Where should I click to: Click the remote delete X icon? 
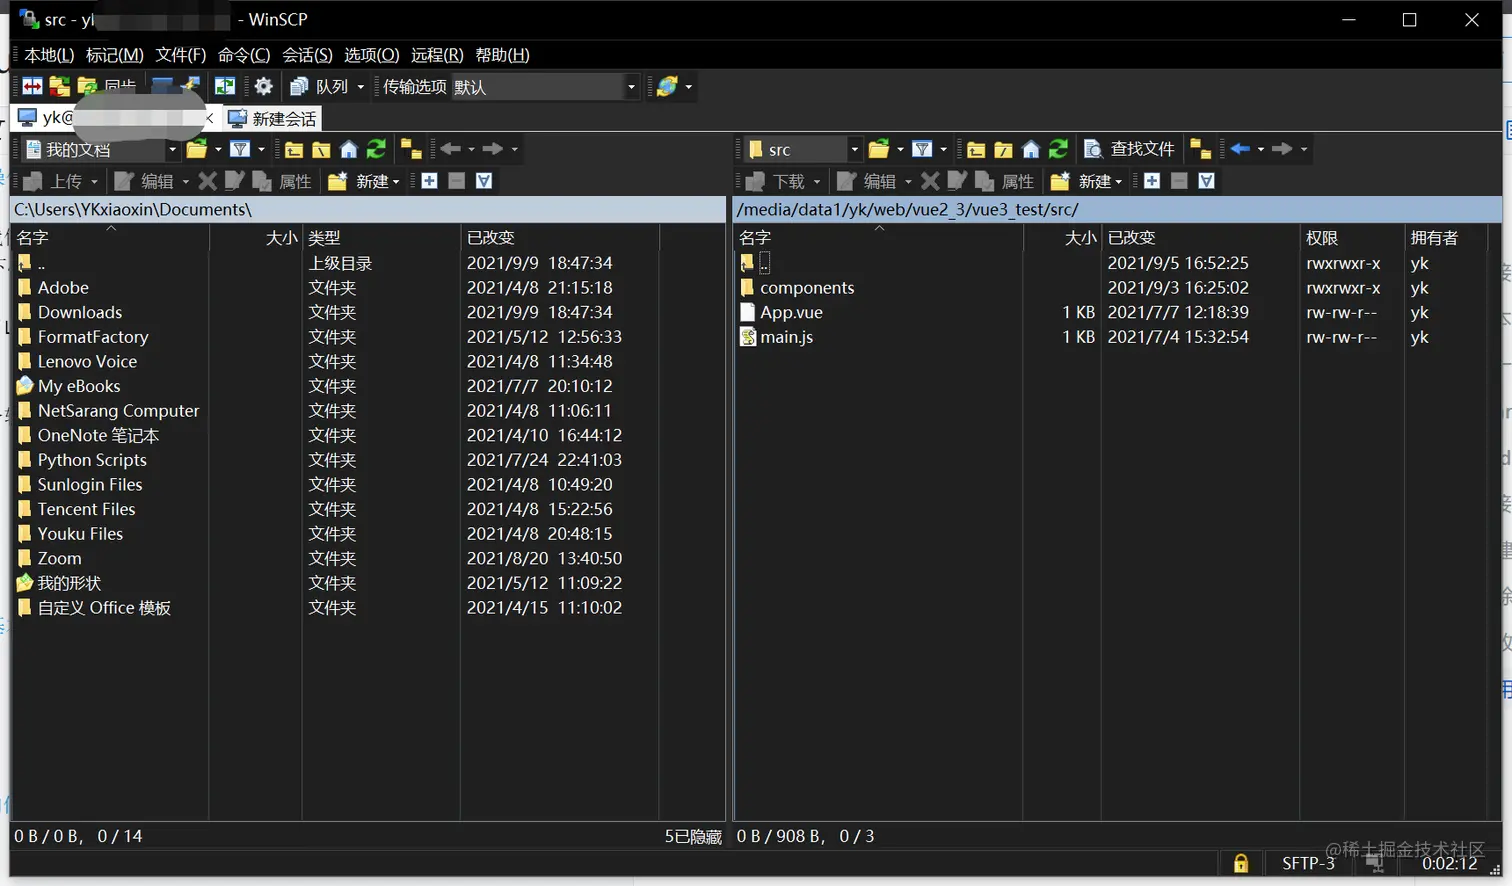coord(930,181)
